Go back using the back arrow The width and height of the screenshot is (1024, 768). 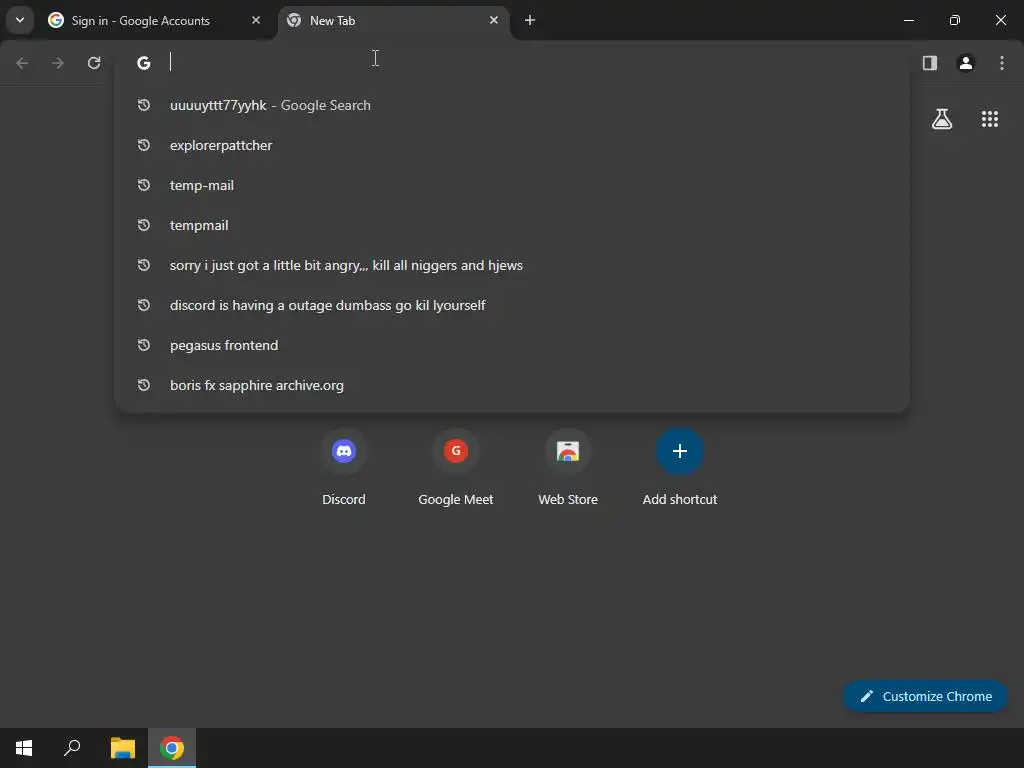click(x=22, y=63)
